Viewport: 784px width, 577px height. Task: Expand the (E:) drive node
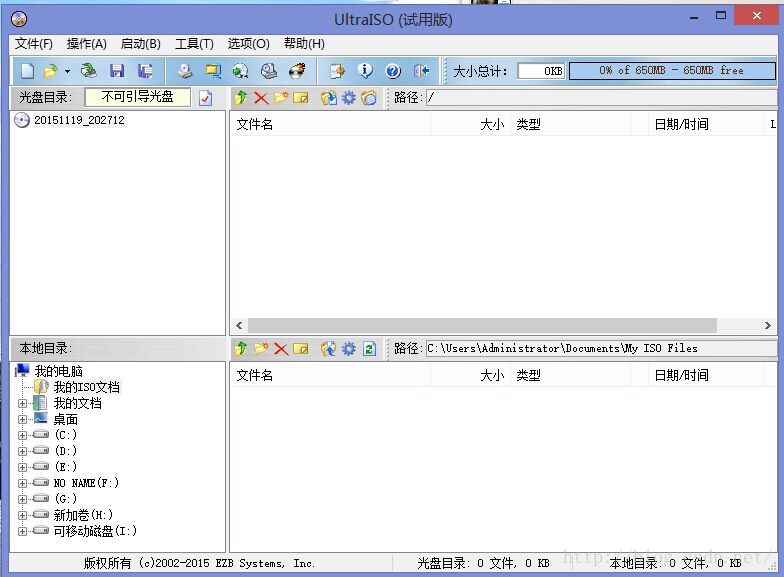coord(22,468)
